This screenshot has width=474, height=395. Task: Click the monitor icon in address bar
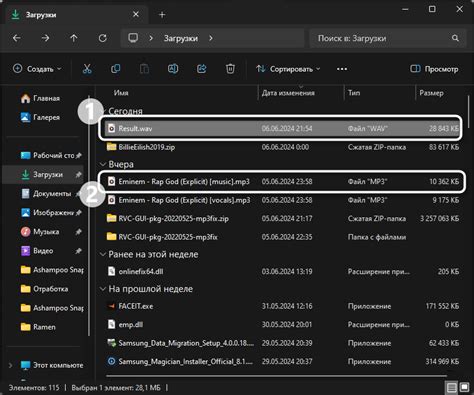point(133,38)
